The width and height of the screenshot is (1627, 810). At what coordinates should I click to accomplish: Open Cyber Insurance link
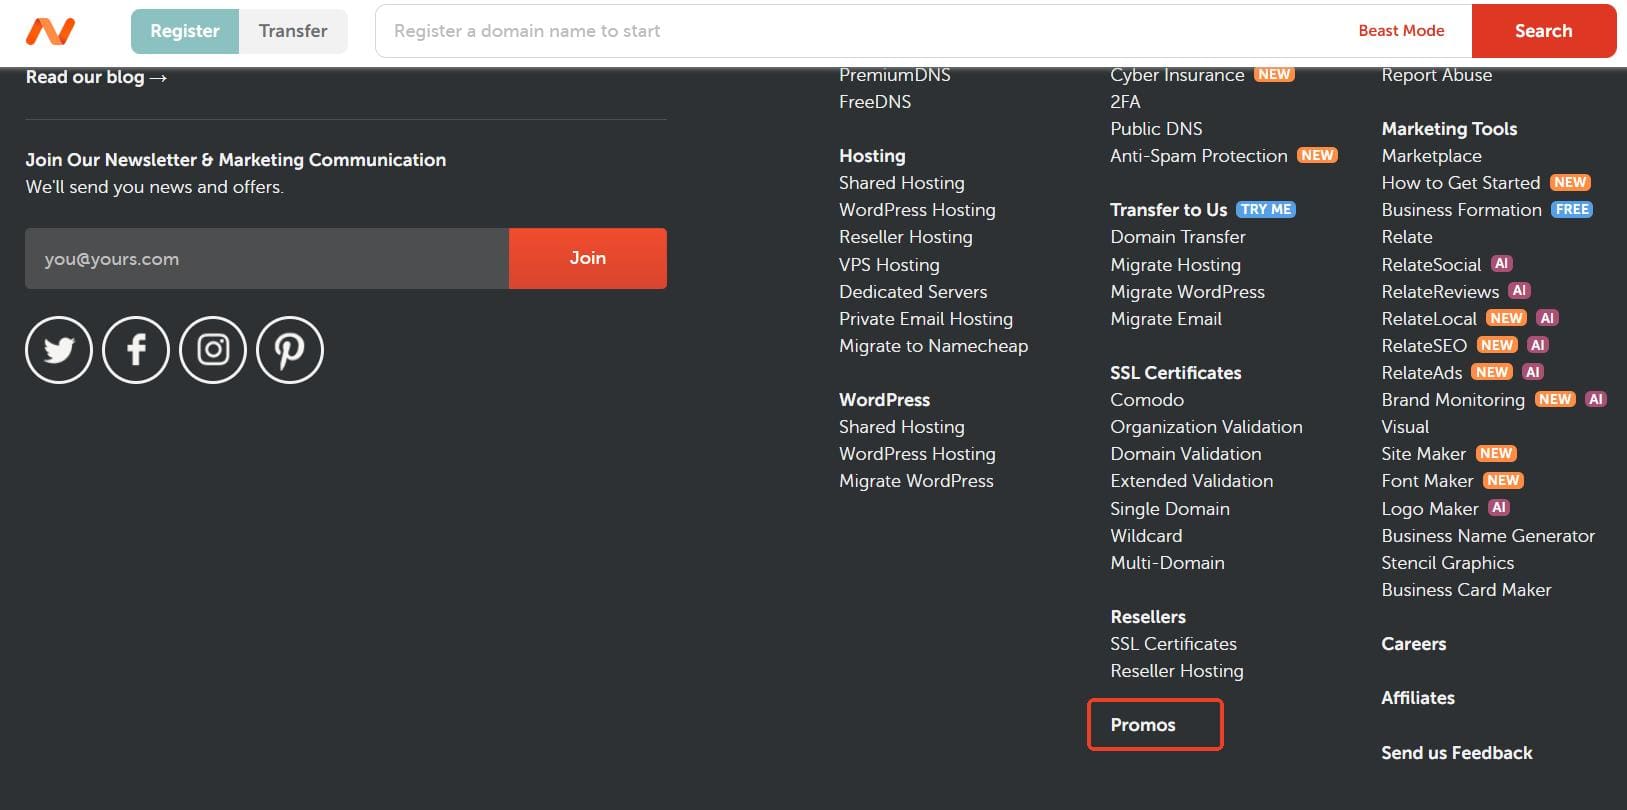(x=1177, y=75)
